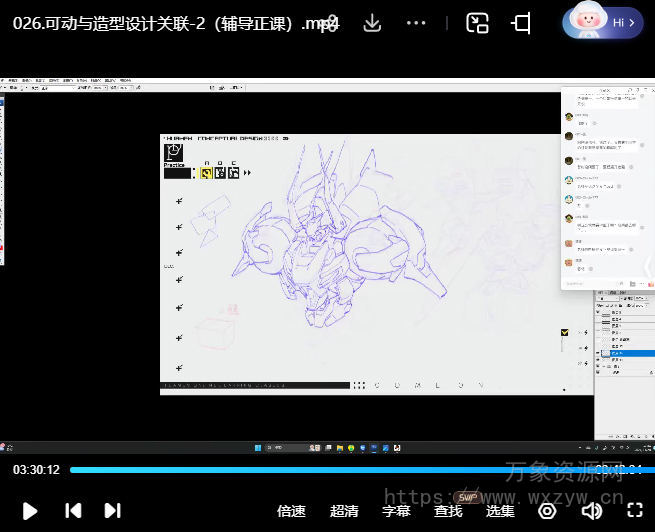Open the Hi assistant avatar button
This screenshot has height=532, width=655.
pyautogui.click(x=602, y=22)
